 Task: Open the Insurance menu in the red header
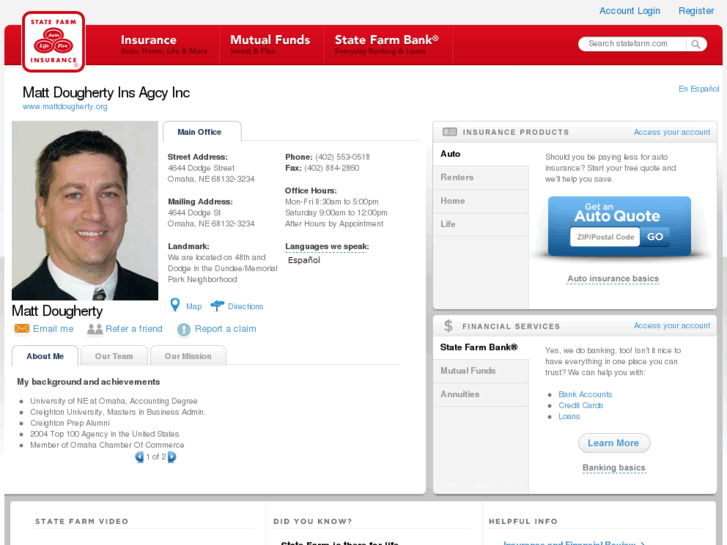coord(164,45)
